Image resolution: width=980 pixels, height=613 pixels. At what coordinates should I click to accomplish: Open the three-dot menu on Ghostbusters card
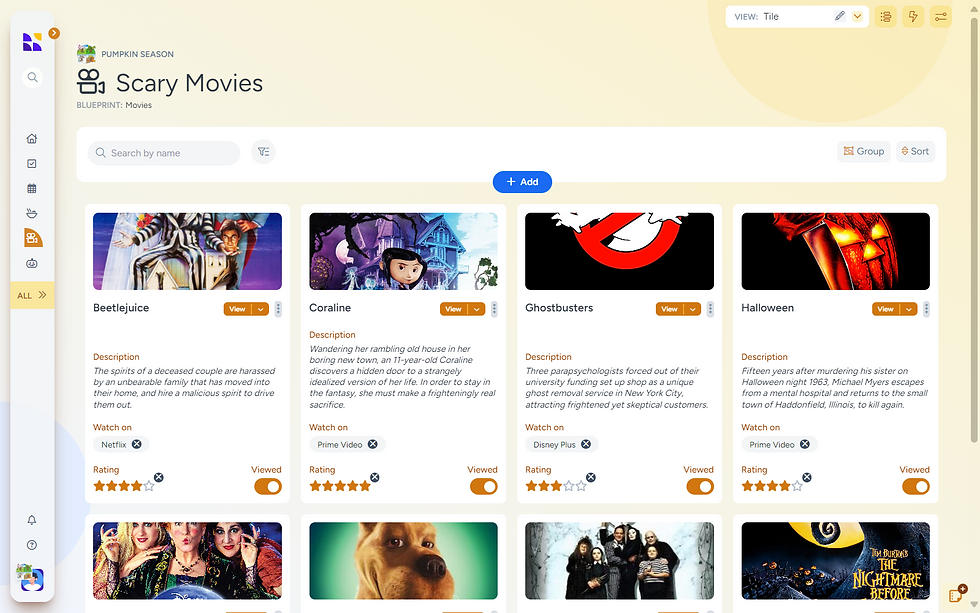(710, 309)
